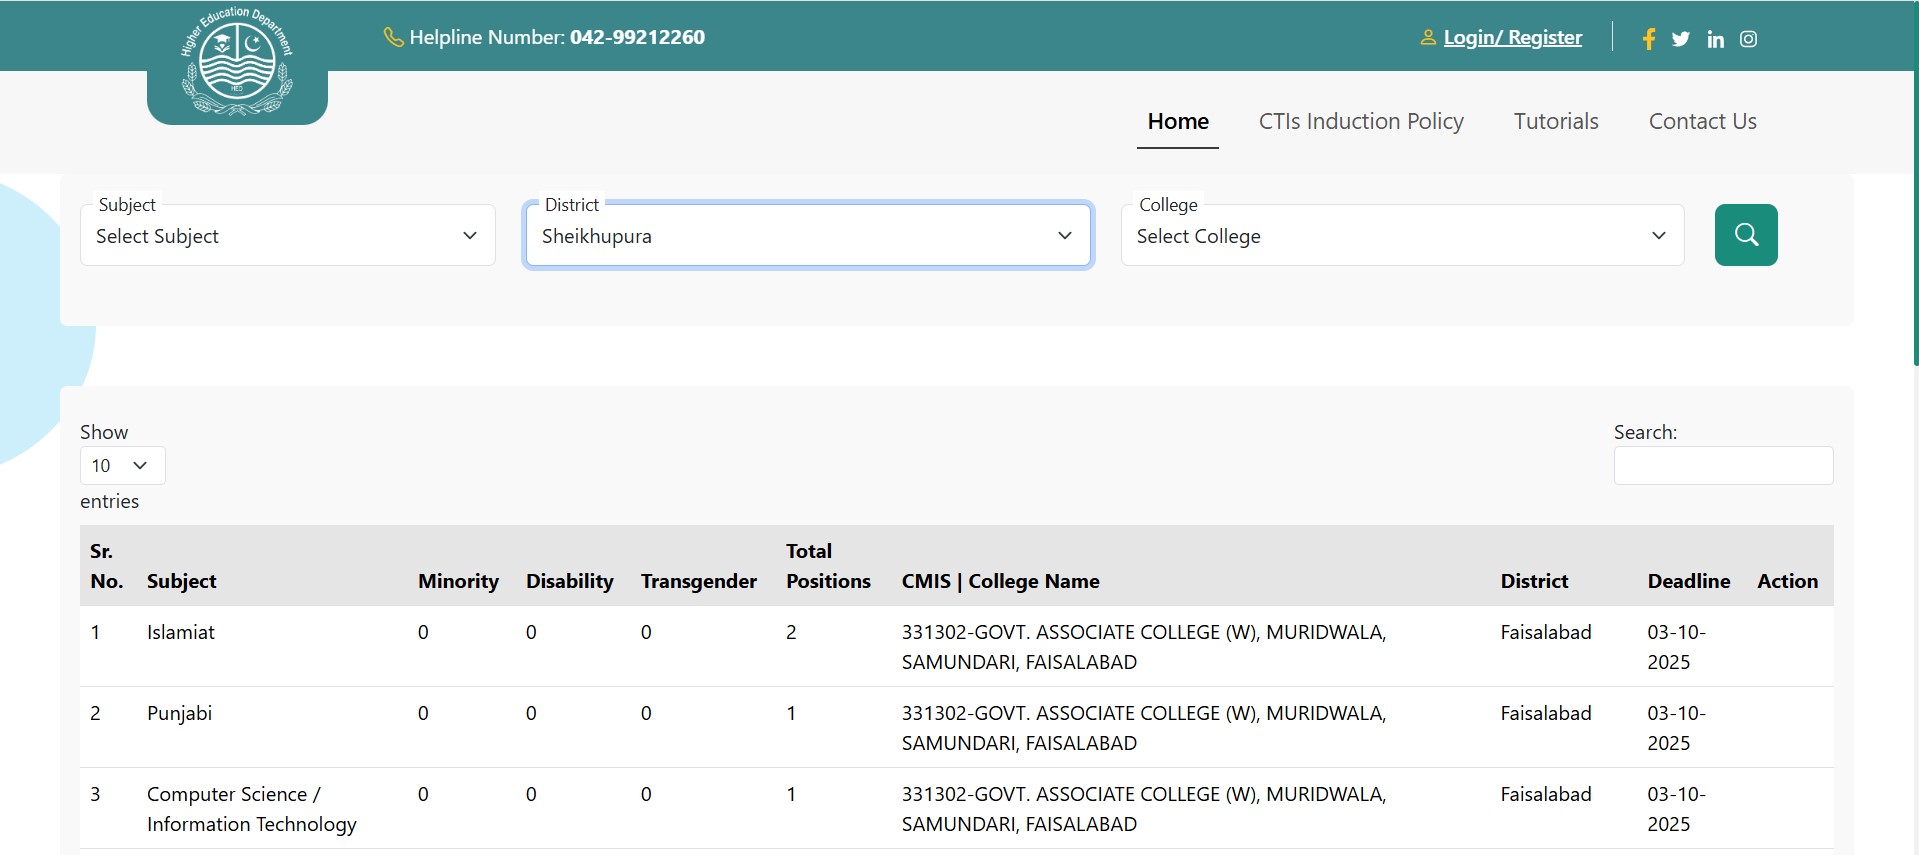Sort table by Total Positions column
Screen dimensions: 1919x855
pyautogui.click(x=827, y=566)
